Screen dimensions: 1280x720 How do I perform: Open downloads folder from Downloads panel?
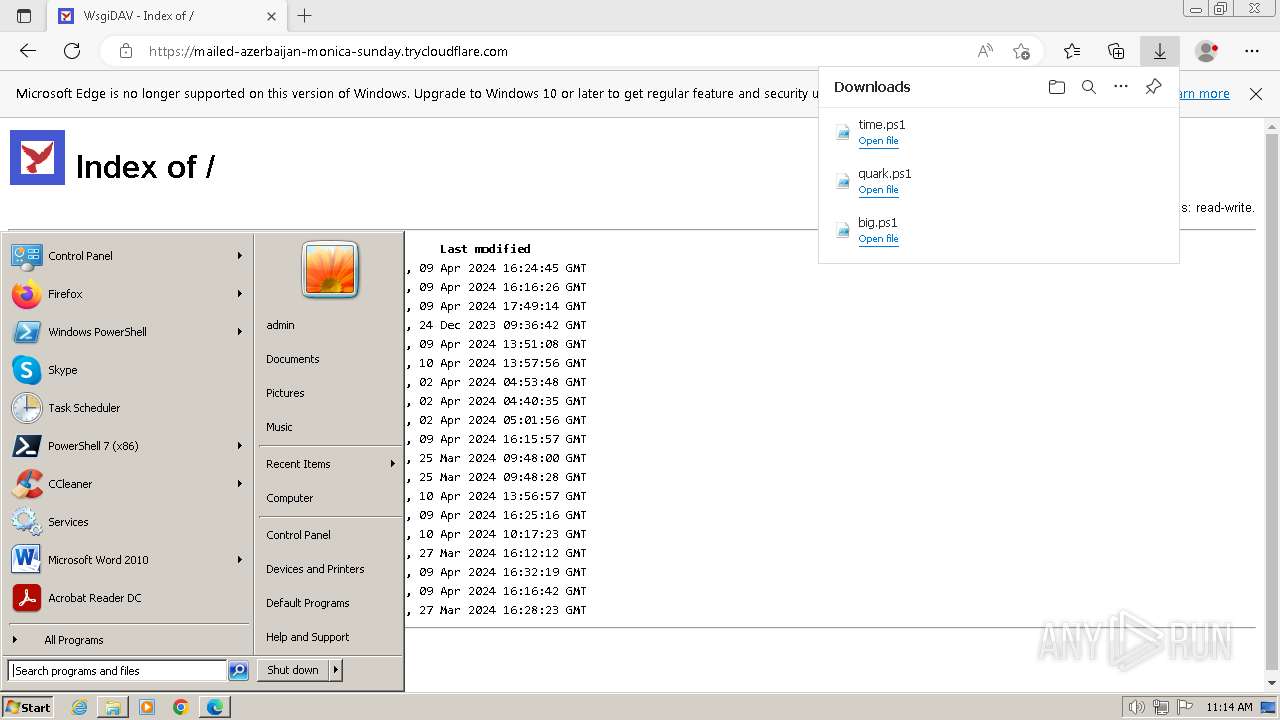point(1057,87)
